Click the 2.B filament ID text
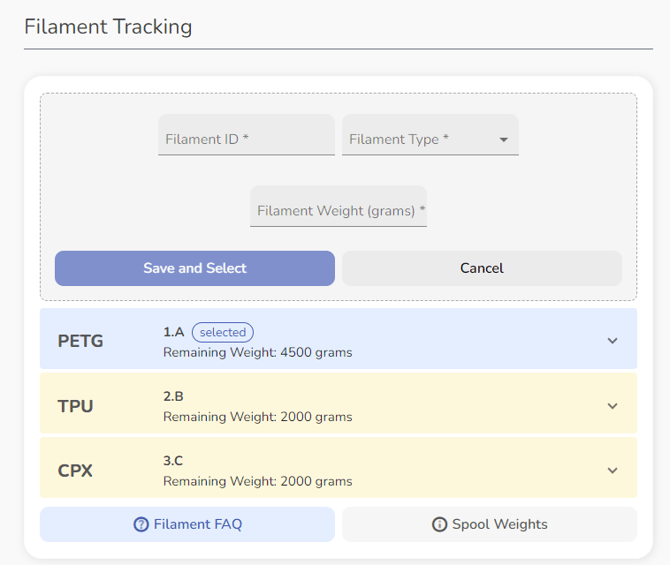The height and width of the screenshot is (565, 670). coord(173,396)
